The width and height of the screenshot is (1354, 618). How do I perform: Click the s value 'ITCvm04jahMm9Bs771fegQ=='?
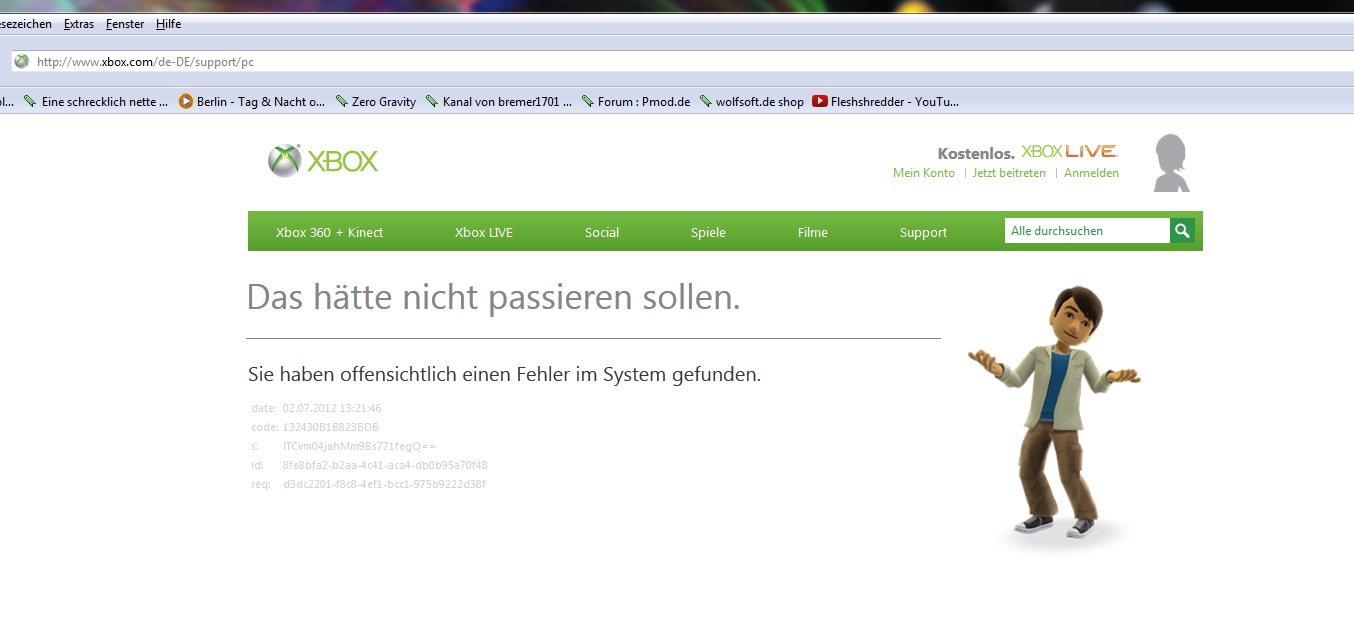360,446
